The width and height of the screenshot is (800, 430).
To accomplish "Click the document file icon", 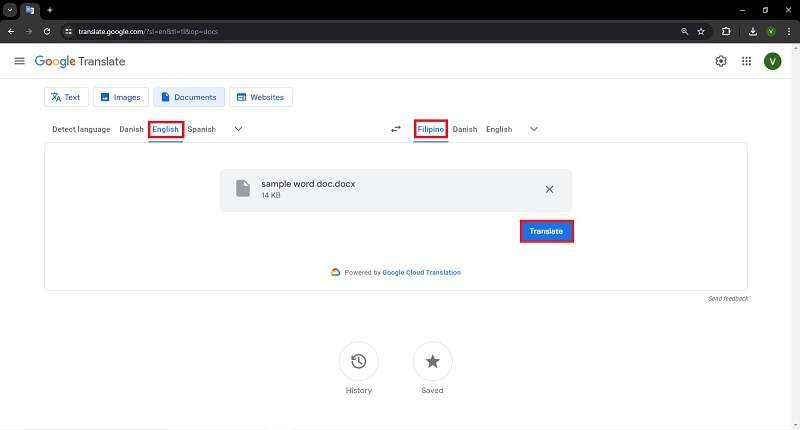I will point(243,188).
